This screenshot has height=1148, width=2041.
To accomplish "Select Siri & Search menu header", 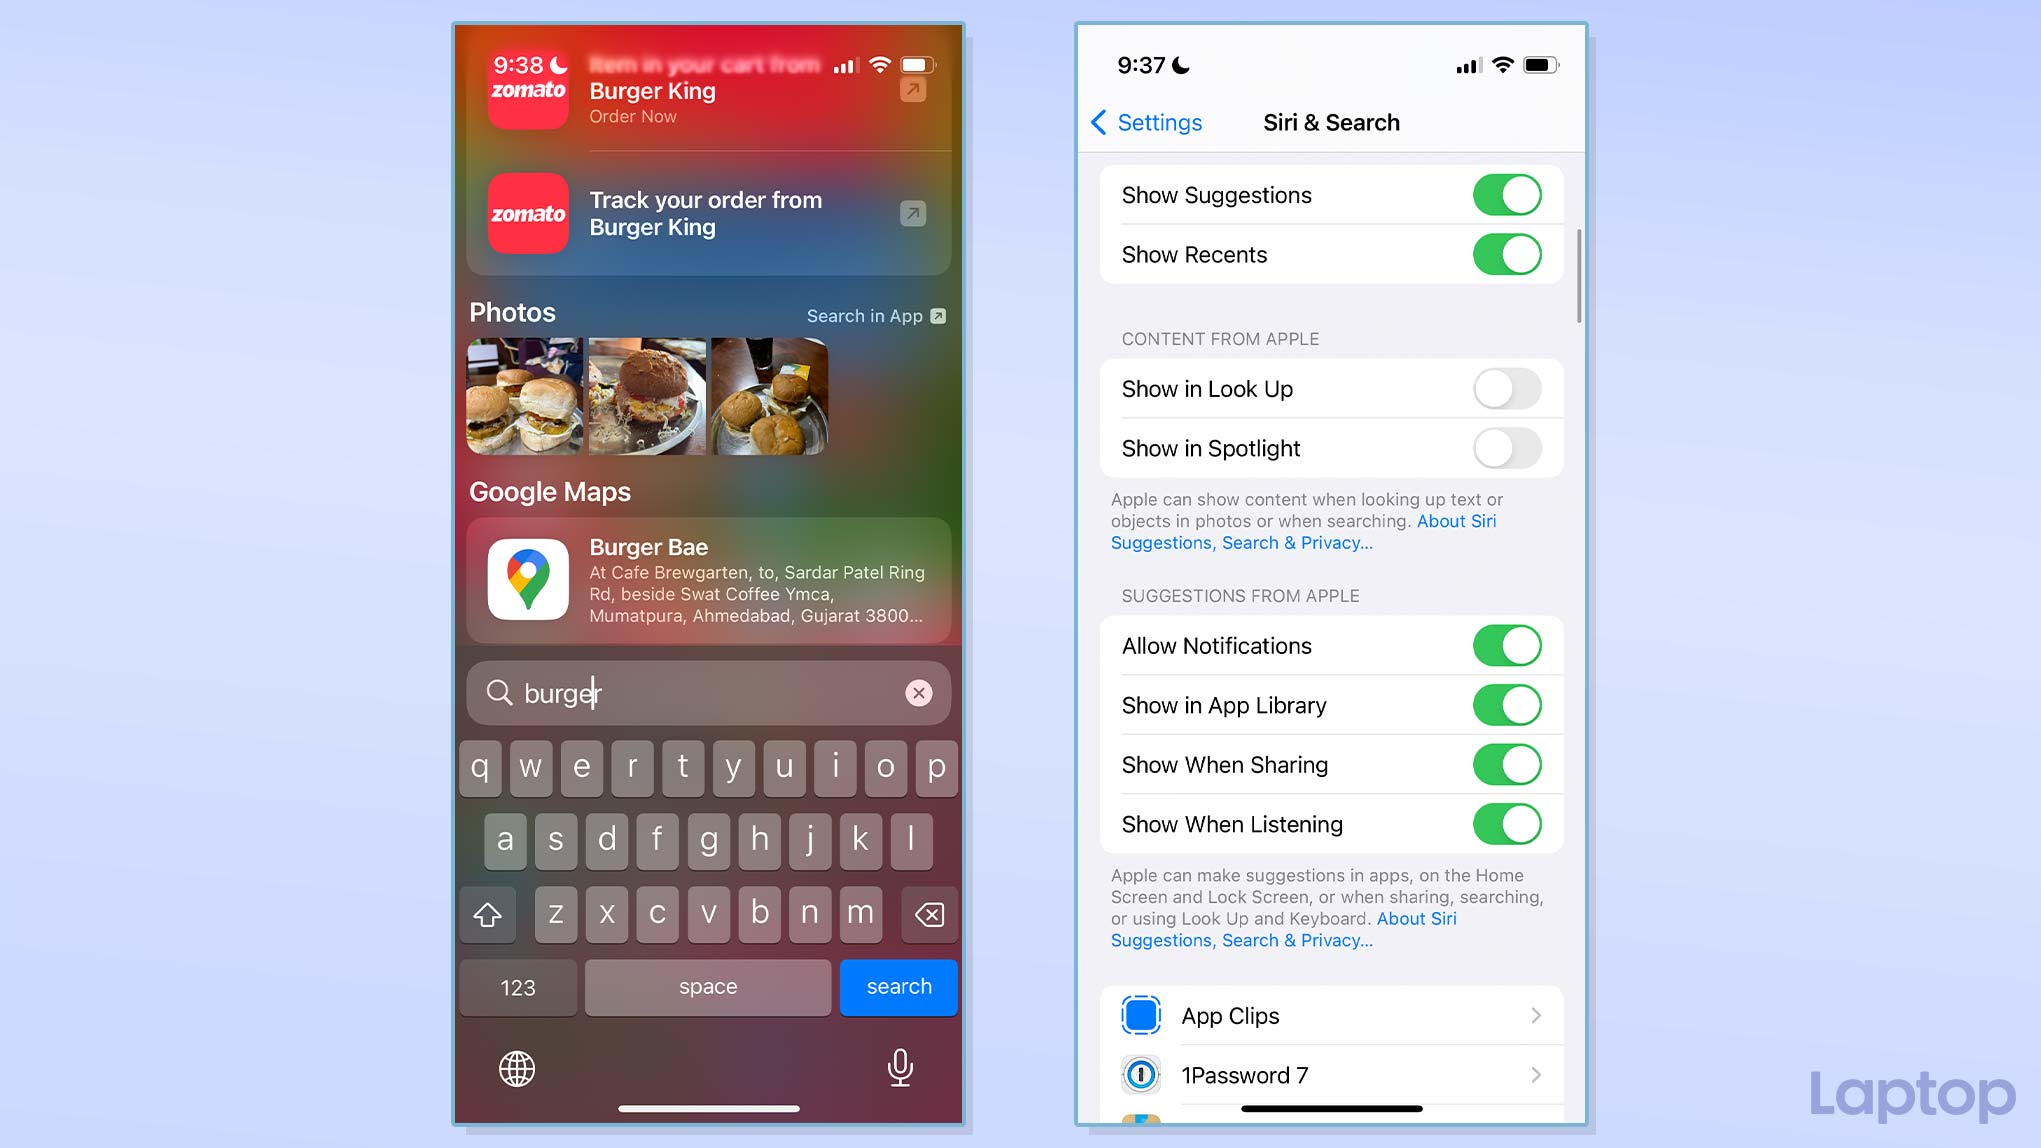I will [1329, 123].
